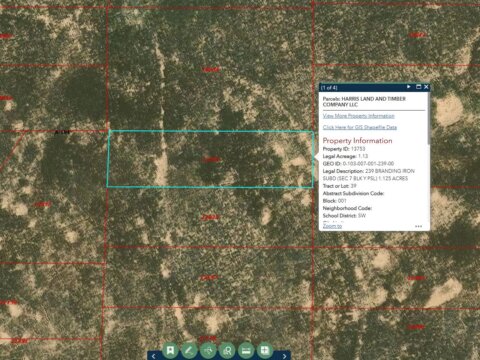Open the Bookmark widget in bottom toolbar
480x360 pixels.
(170, 350)
